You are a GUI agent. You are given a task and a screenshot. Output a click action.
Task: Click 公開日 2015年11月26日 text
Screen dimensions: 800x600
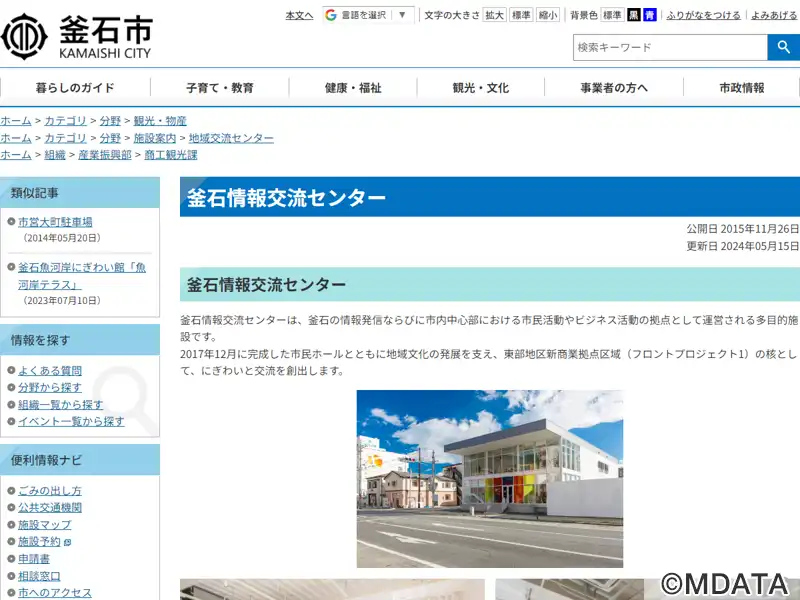742,229
